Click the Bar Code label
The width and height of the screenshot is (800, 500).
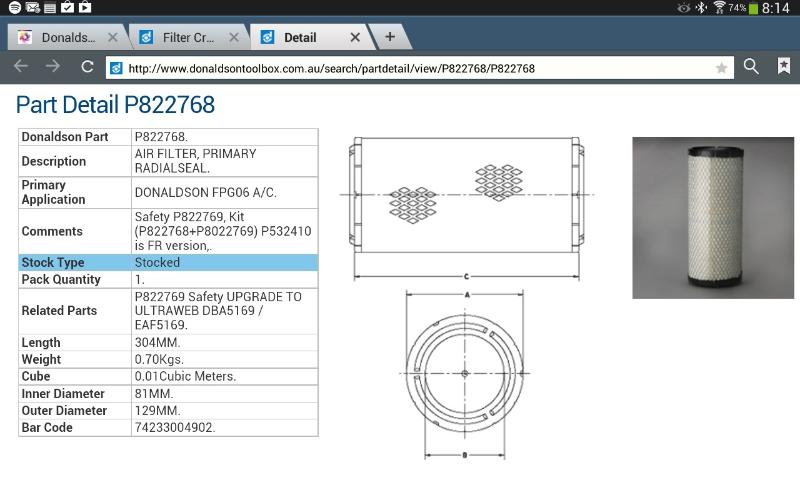tap(47, 428)
